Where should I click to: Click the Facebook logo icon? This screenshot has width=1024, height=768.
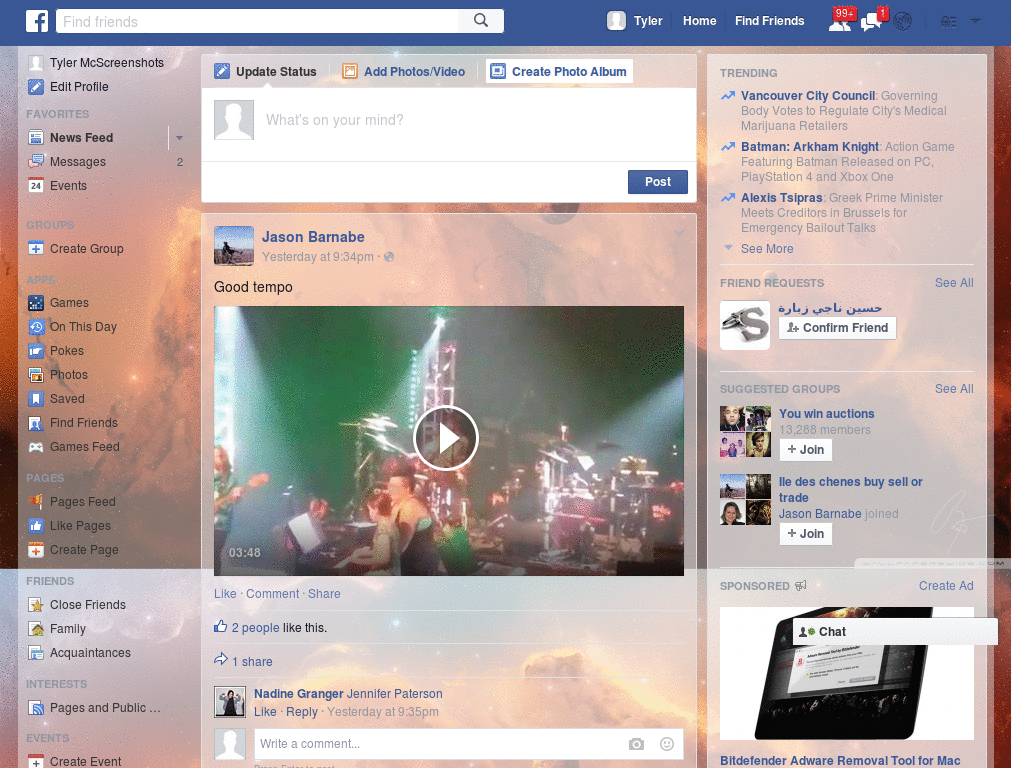(x=37, y=21)
